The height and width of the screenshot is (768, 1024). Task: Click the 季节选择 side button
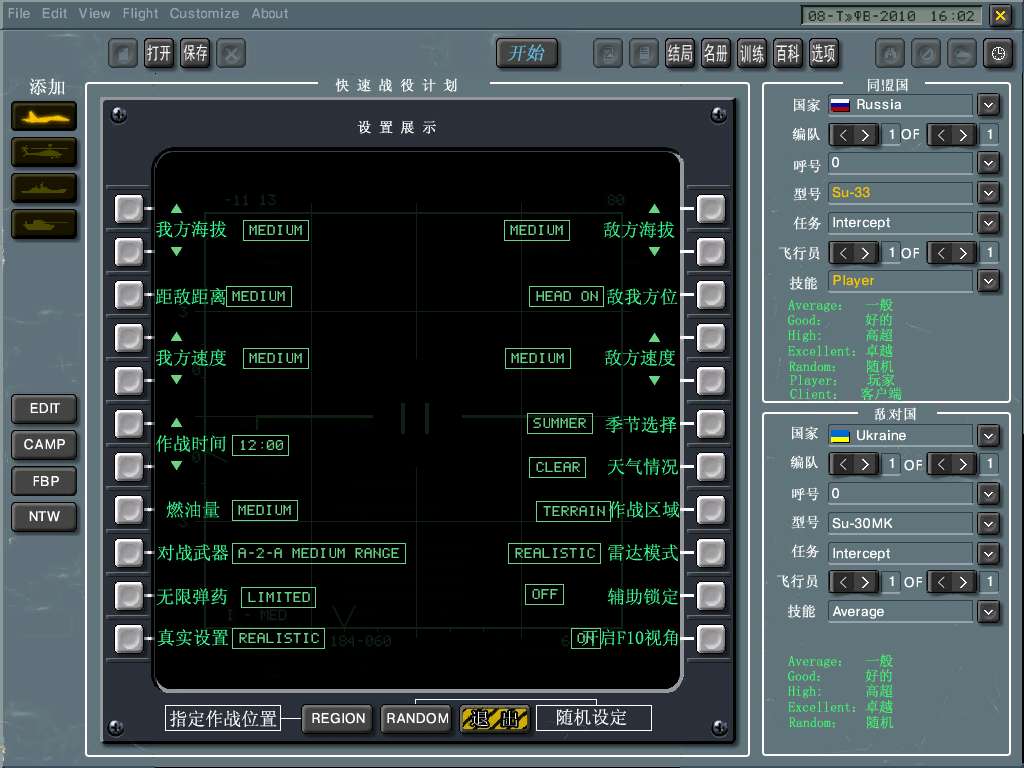tap(711, 424)
